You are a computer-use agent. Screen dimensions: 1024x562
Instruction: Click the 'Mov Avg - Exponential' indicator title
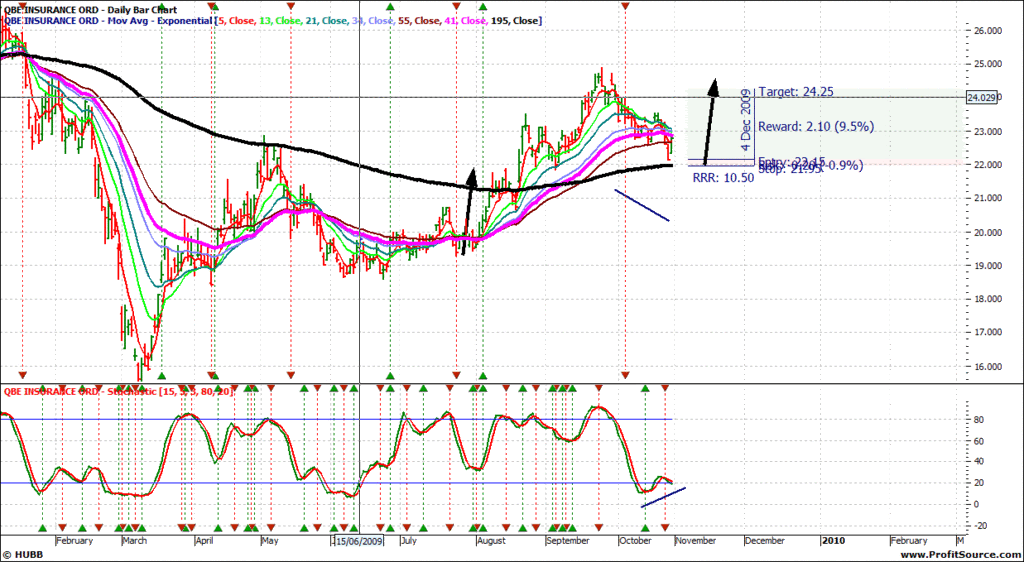[156, 21]
